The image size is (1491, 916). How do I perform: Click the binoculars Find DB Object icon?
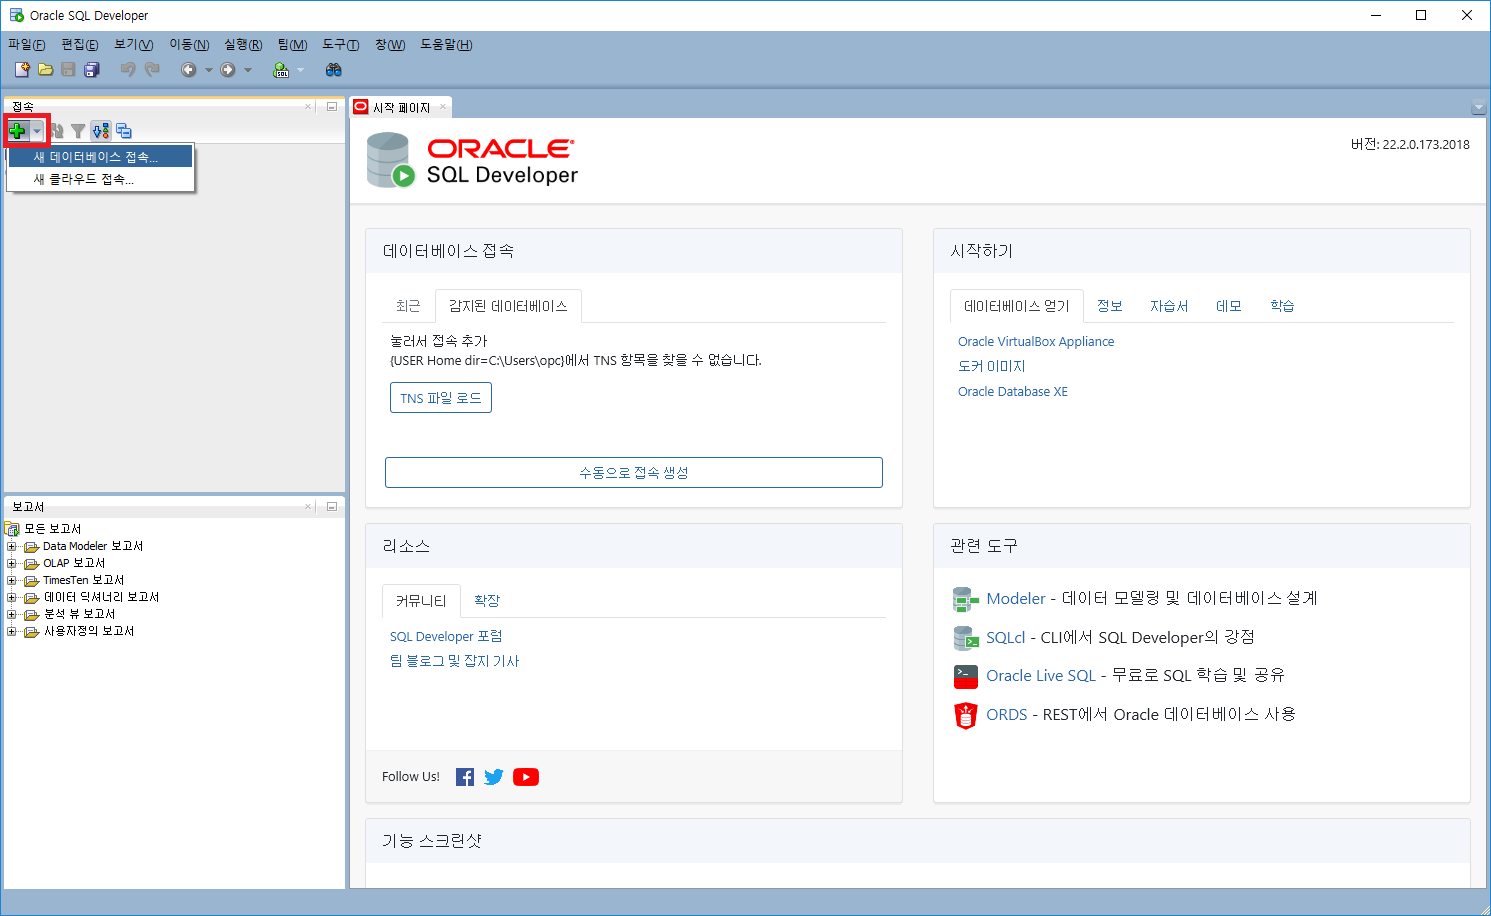[334, 69]
